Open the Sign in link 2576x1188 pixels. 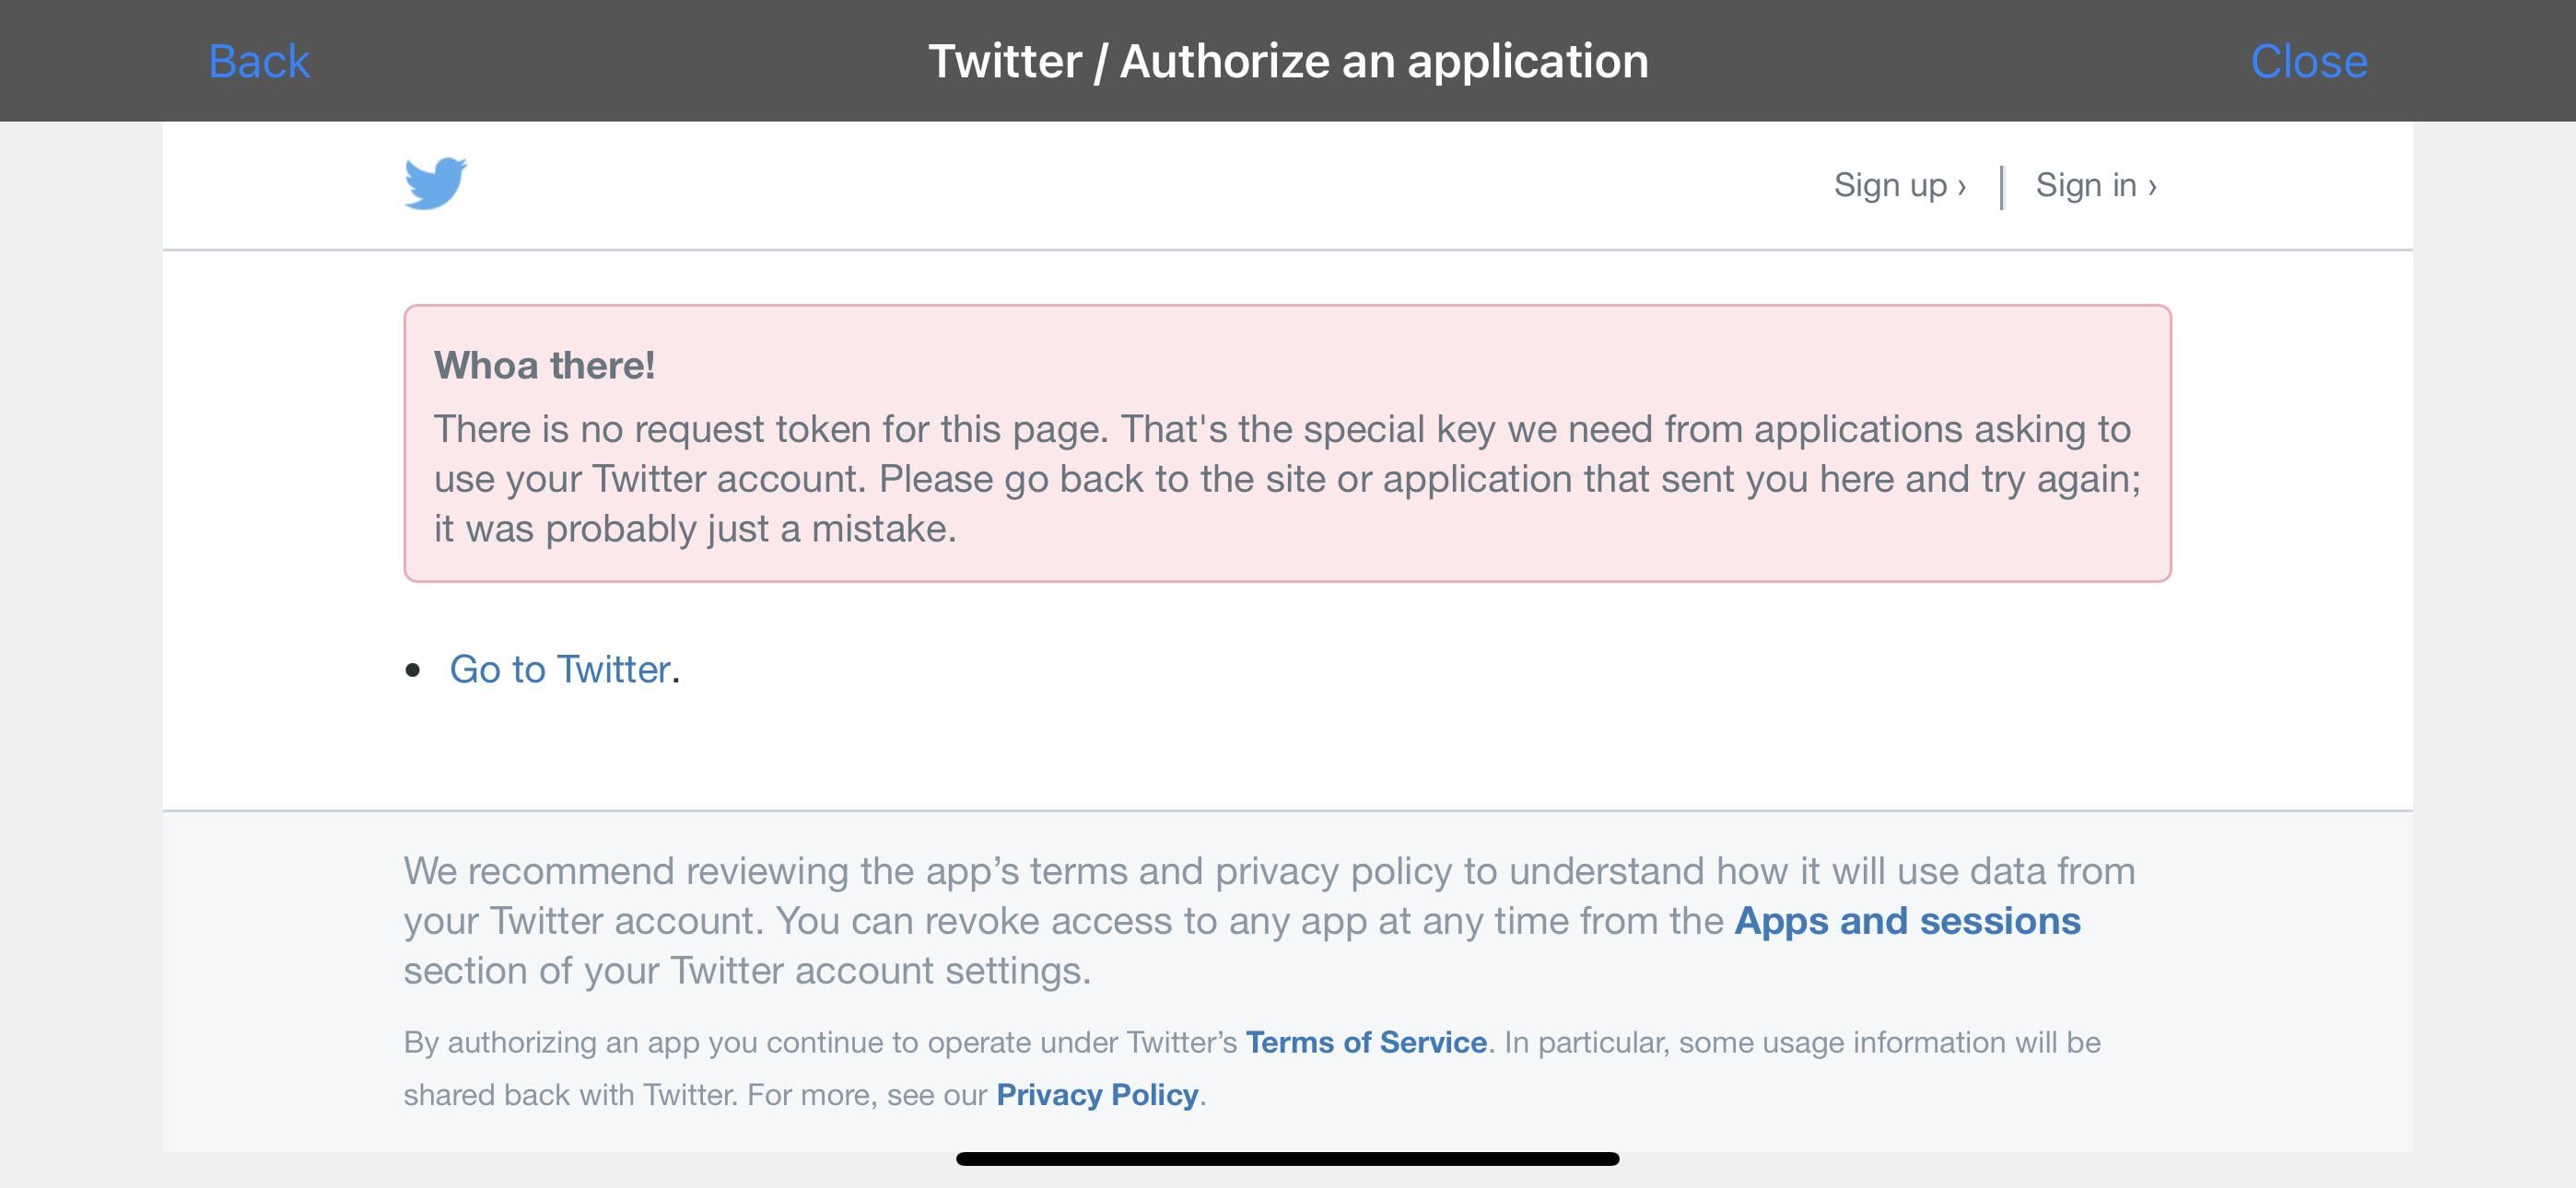click(2096, 185)
